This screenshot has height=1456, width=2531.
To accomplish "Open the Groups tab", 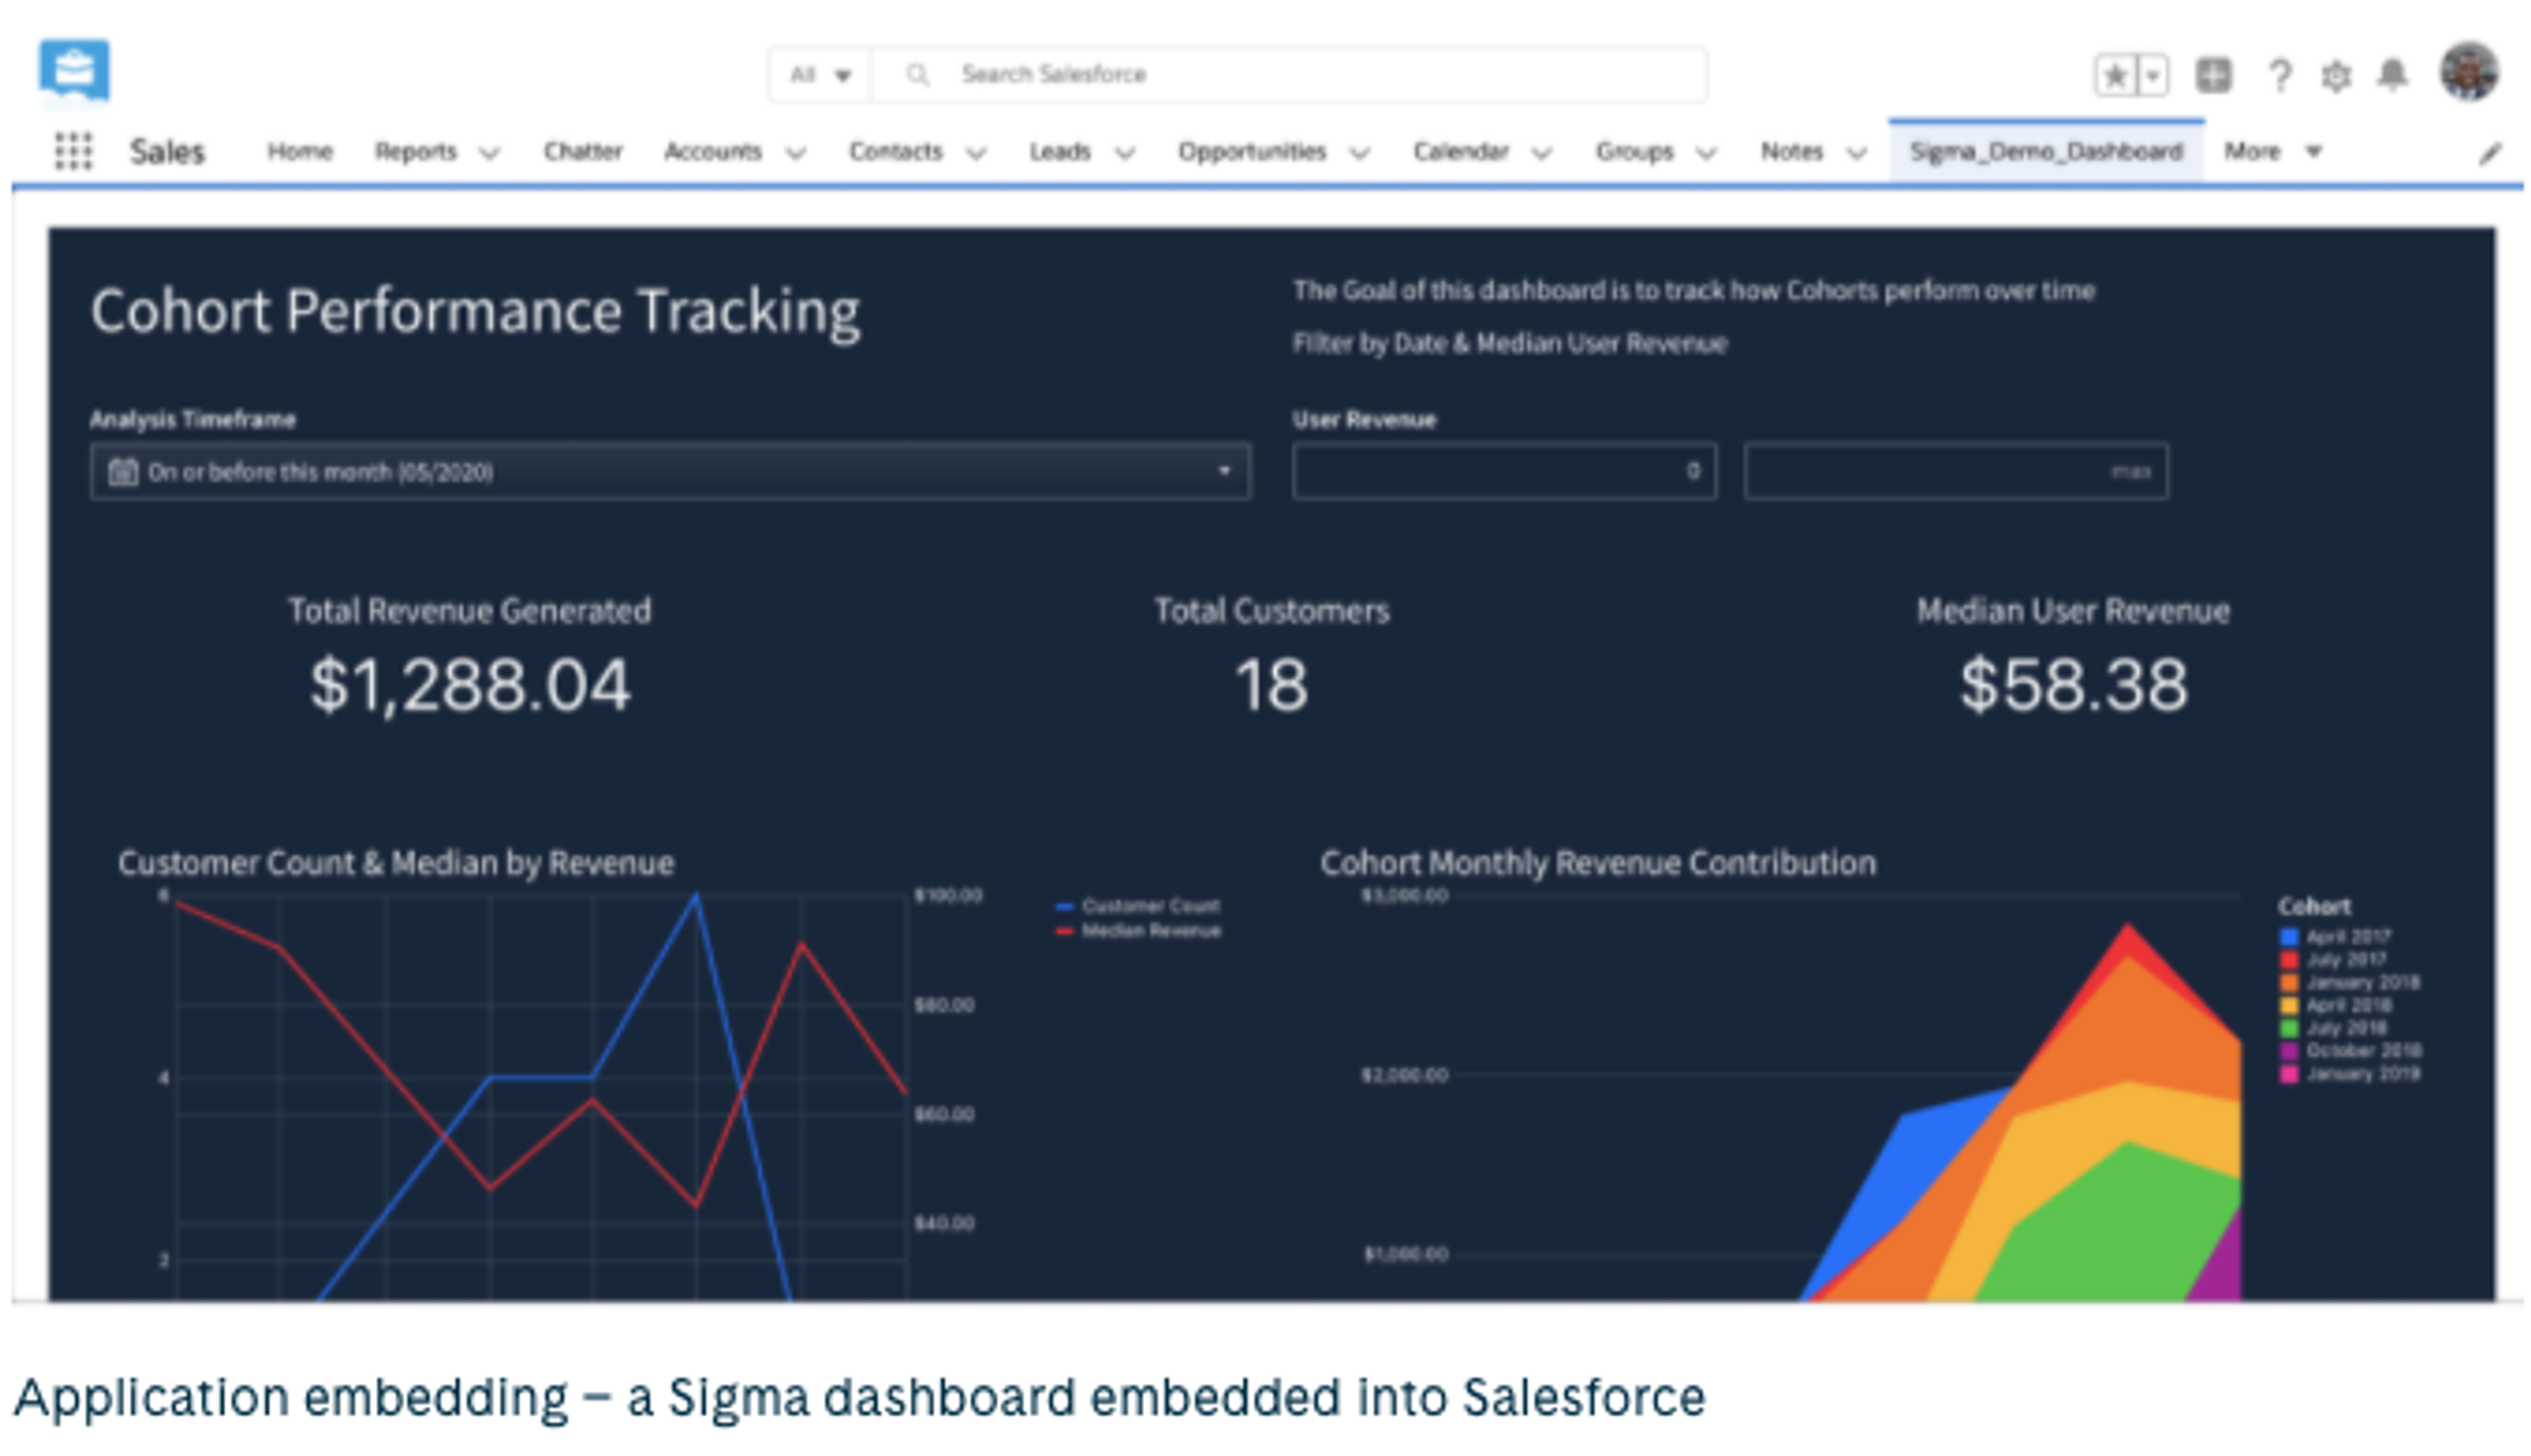I will tap(1635, 151).
